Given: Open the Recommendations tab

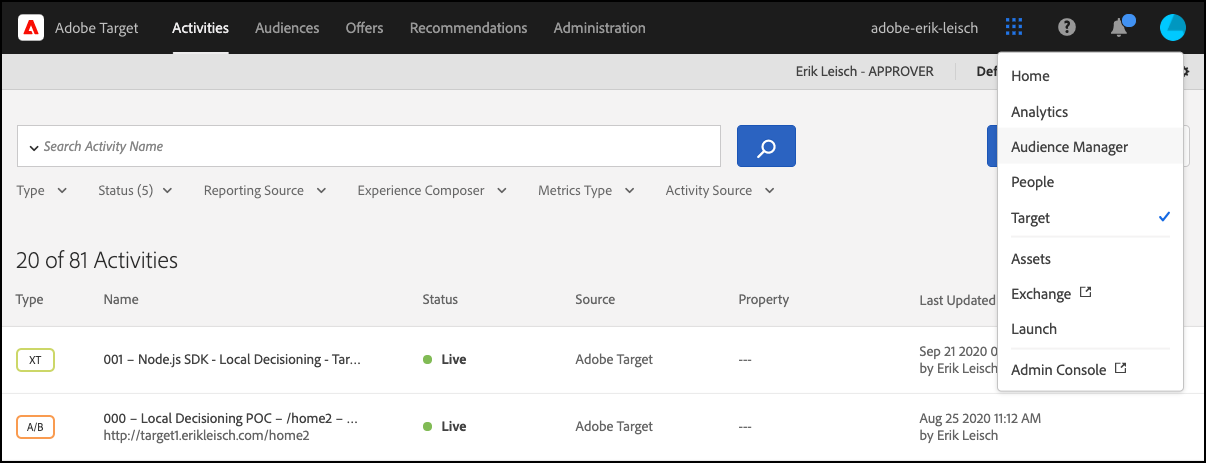Looking at the screenshot, I should point(468,28).
